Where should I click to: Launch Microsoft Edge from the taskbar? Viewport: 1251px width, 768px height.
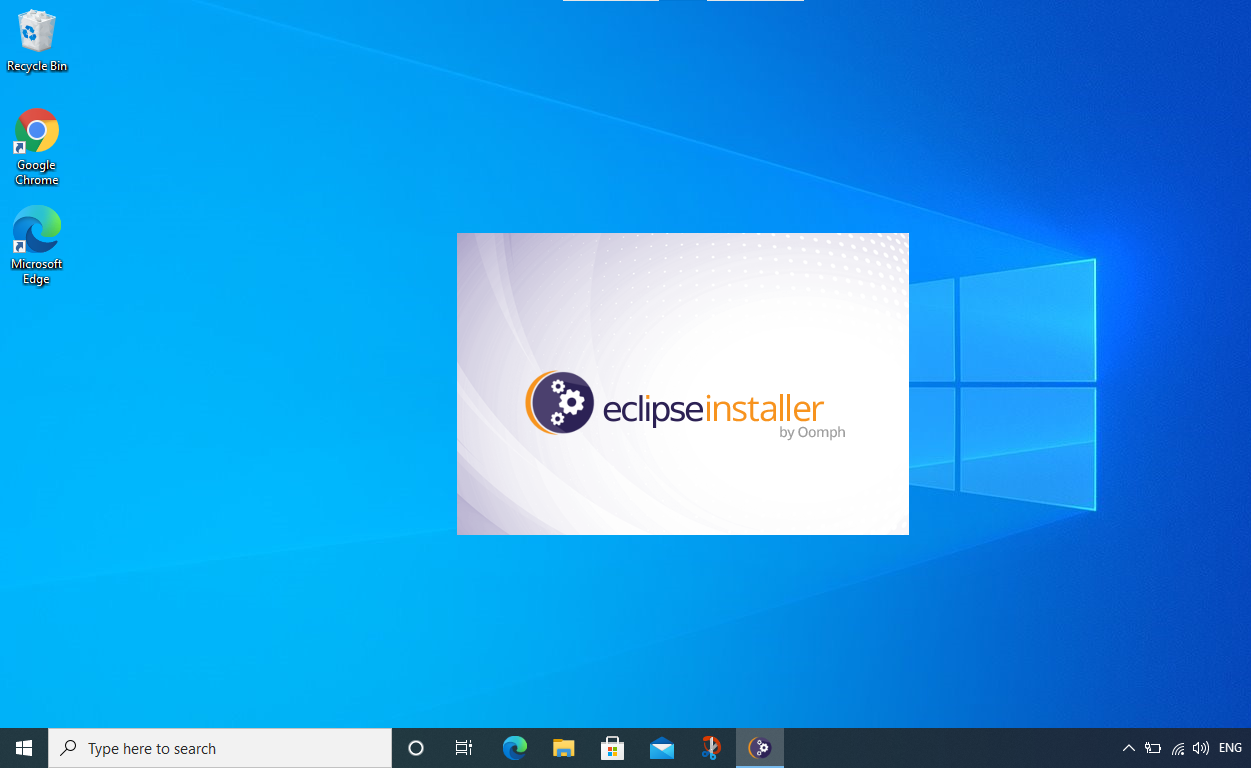[x=514, y=747]
